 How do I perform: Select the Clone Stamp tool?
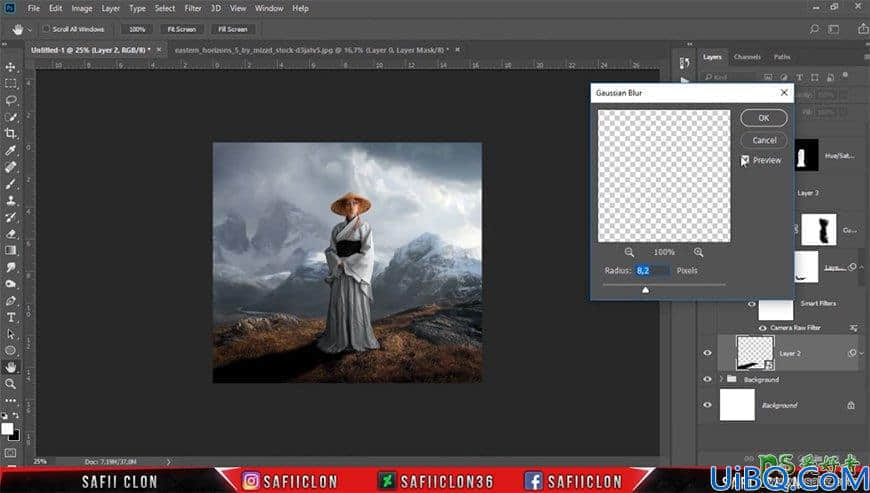point(11,200)
